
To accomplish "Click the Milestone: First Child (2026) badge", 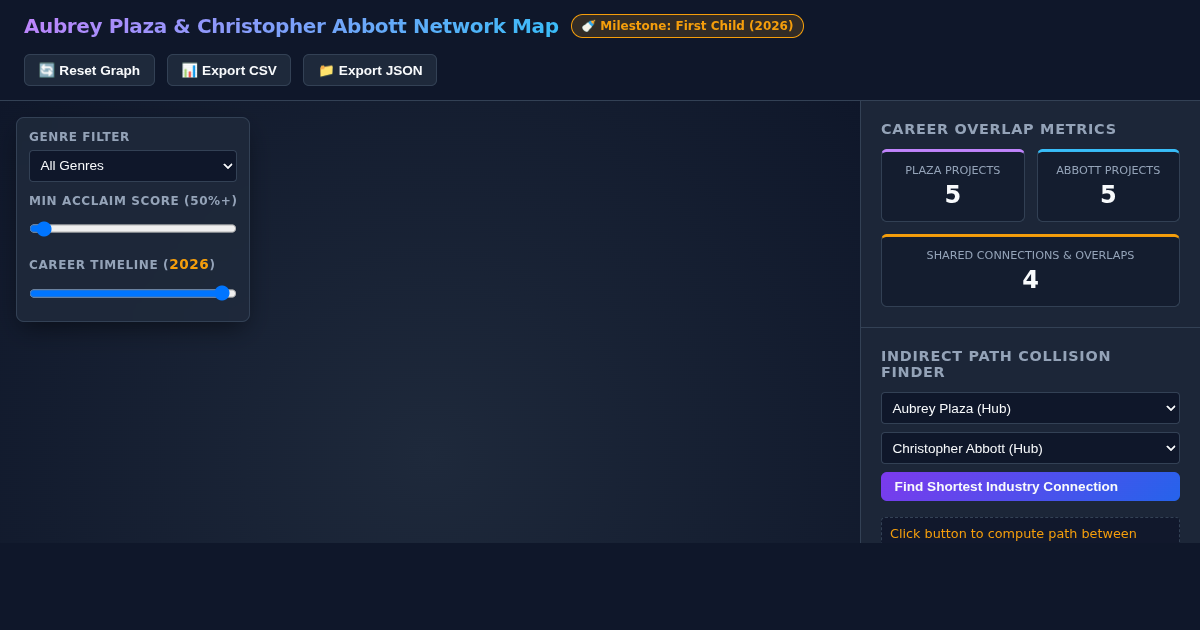I will tap(687, 26).
